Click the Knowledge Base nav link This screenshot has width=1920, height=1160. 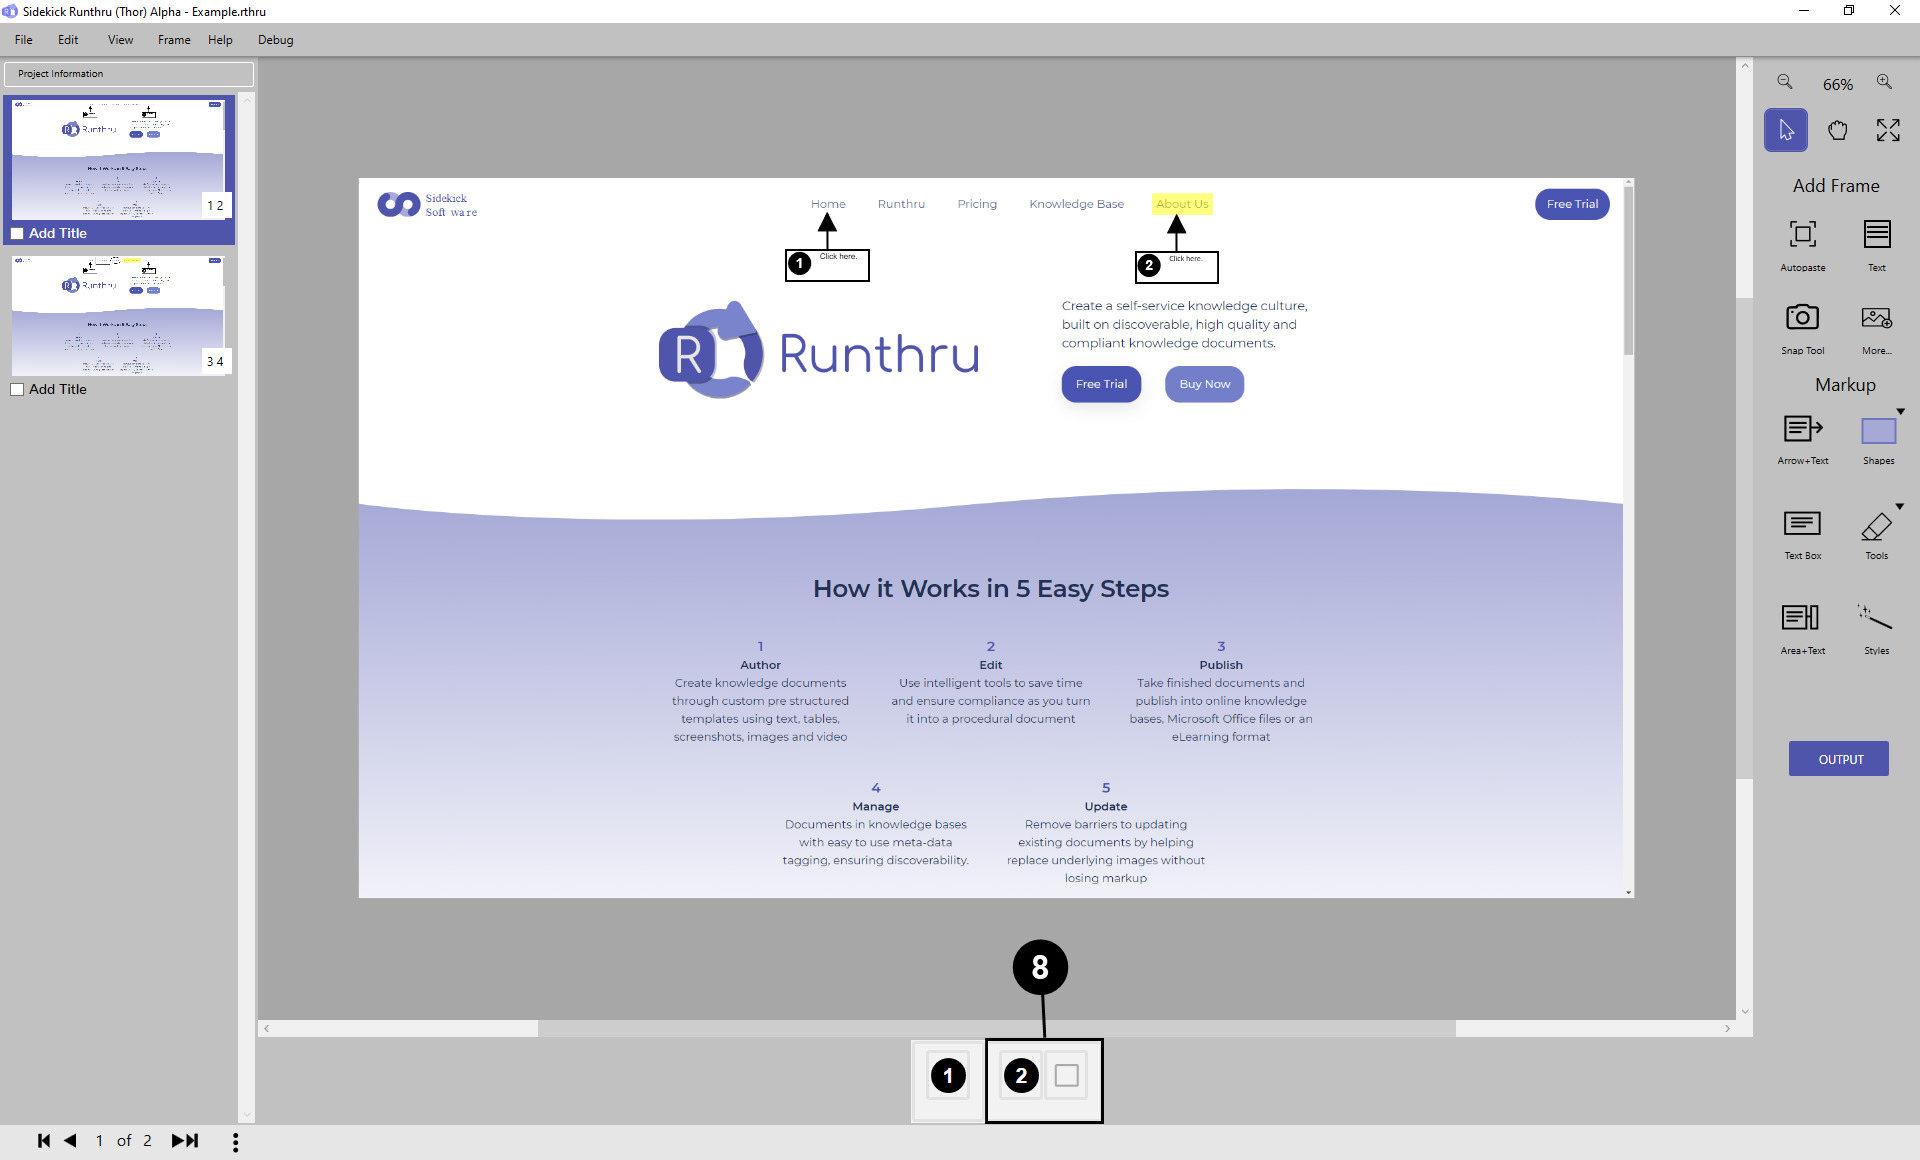pos(1076,204)
